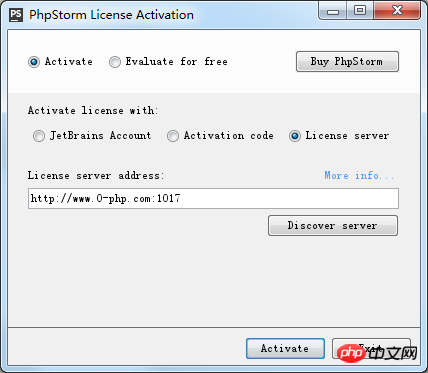Click the 'Activate license with:' label
The image size is (428, 373).
[93, 110]
